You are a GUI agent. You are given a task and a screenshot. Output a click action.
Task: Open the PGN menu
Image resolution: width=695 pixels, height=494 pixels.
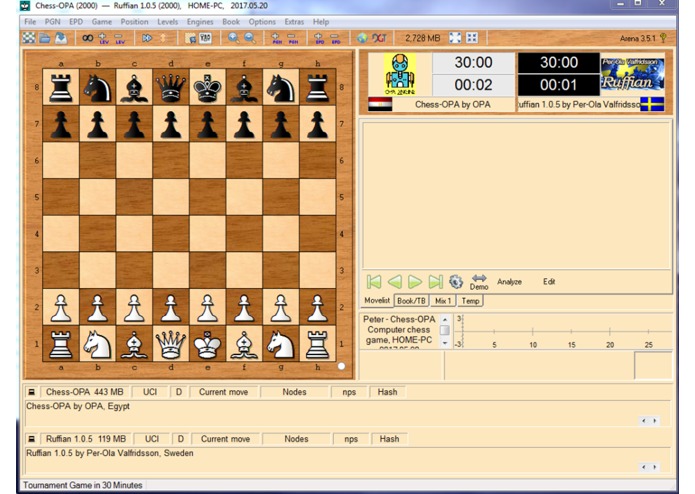52,22
